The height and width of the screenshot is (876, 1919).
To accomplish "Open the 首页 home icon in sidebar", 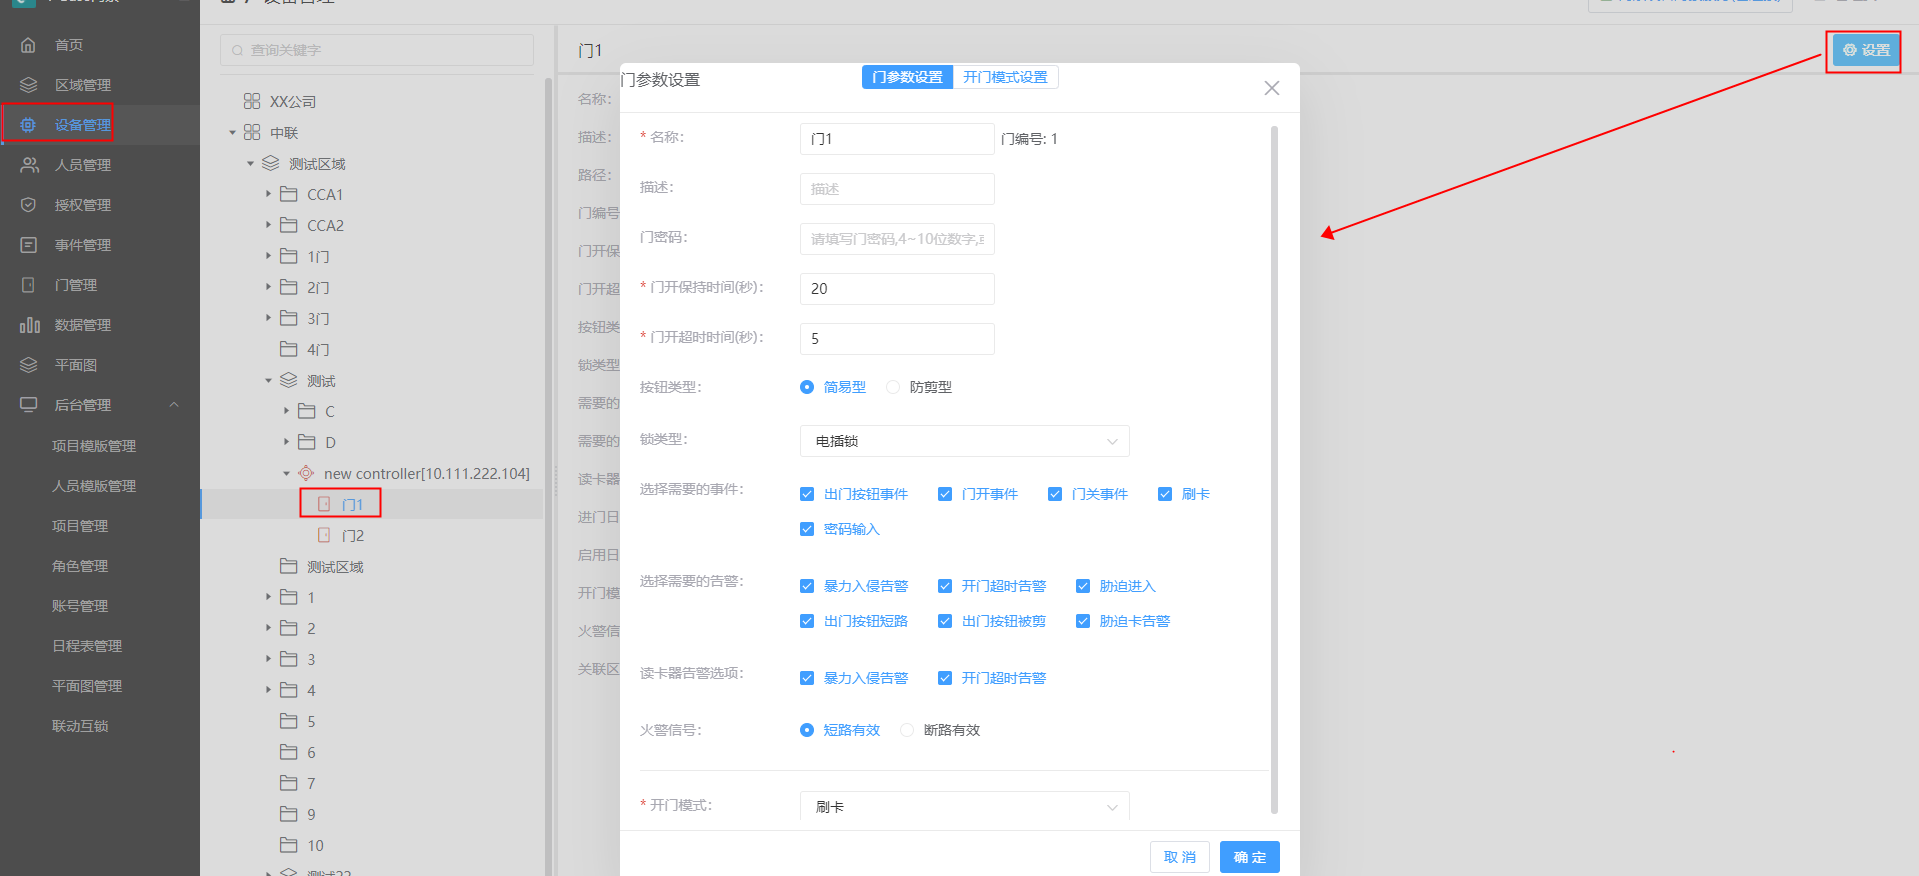I will [28, 45].
